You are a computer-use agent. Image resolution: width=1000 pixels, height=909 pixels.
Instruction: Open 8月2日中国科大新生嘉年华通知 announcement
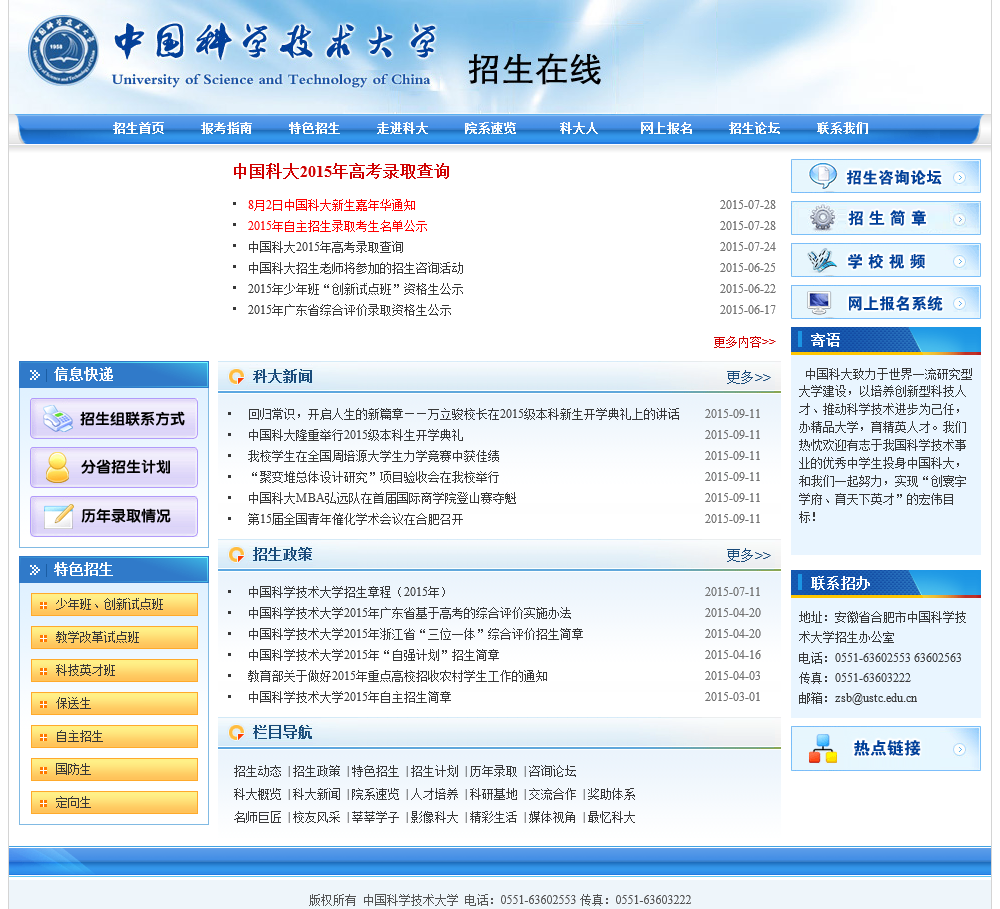click(332, 205)
